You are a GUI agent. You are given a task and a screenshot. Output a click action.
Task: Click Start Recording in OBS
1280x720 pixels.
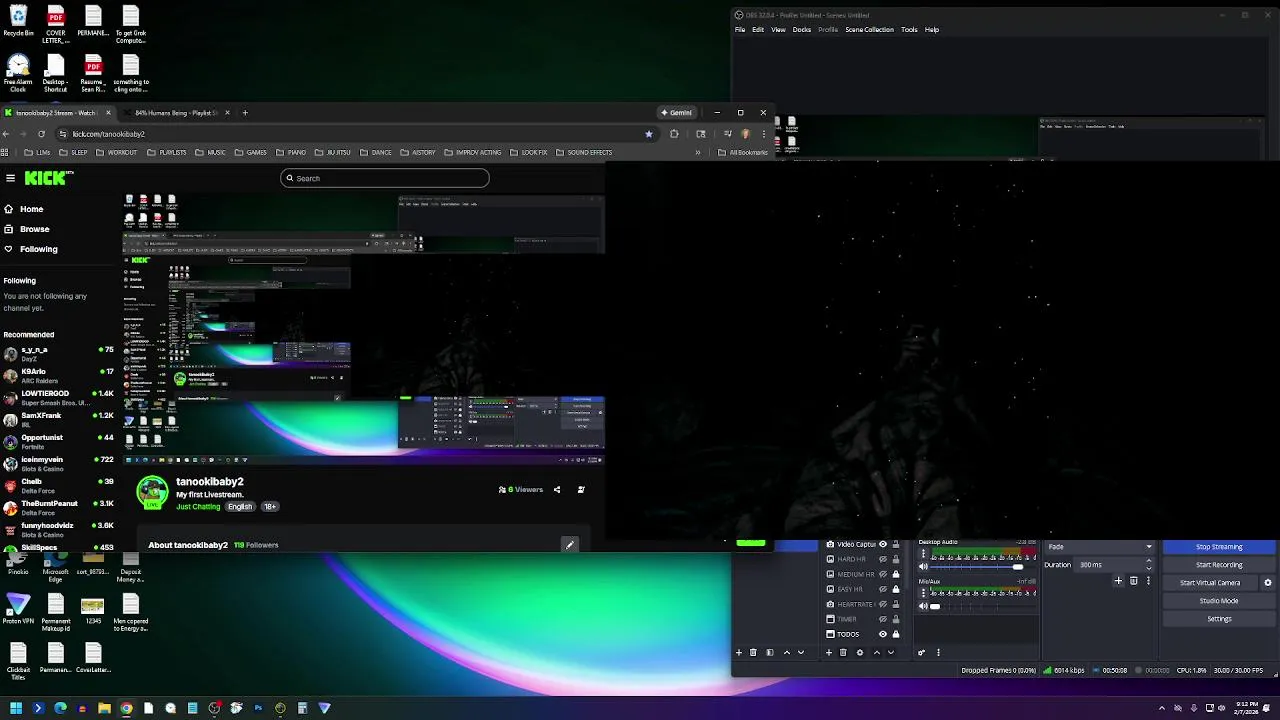coord(1219,565)
